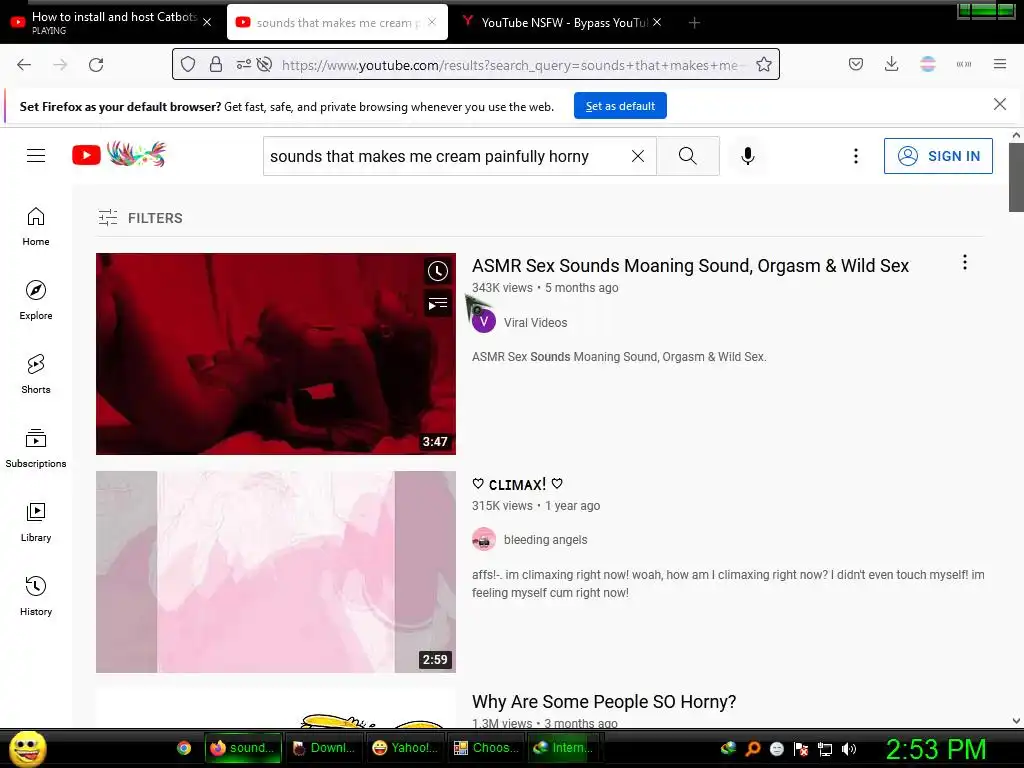Open Why Are Some People video title
Screen dimensions: 1024x768
coord(604,701)
